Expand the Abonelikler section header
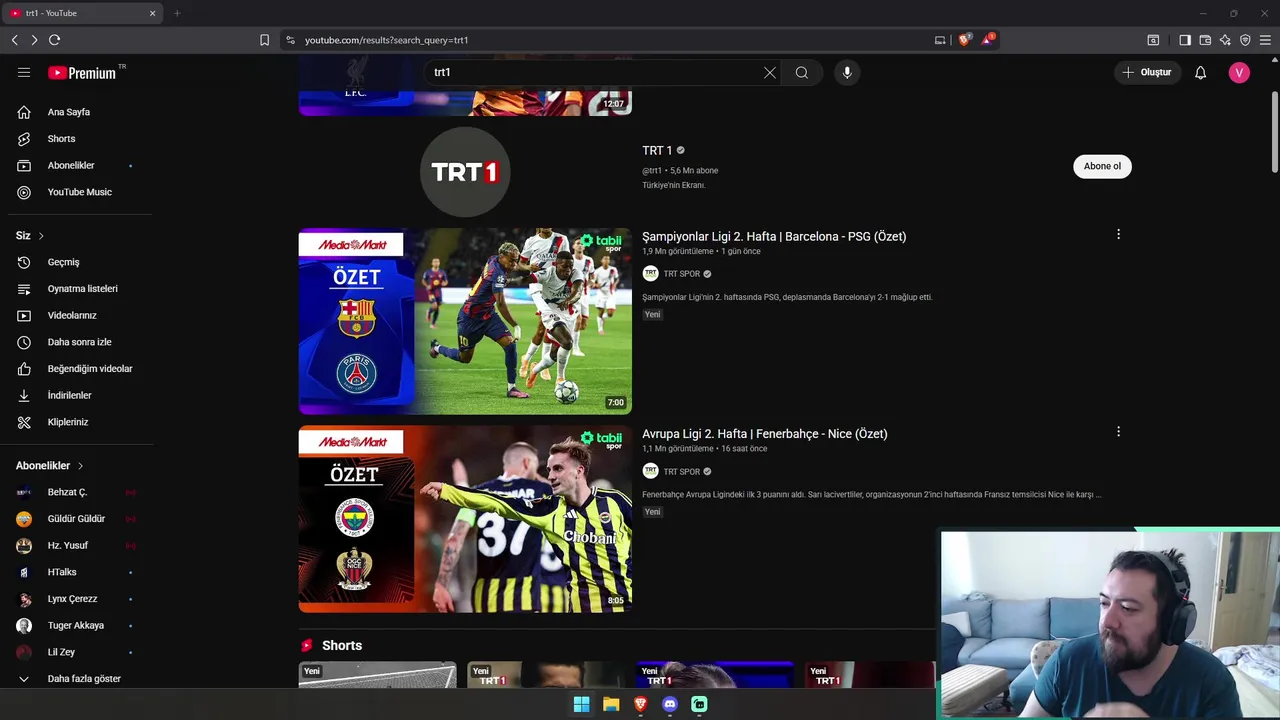1280x720 pixels. (50, 466)
